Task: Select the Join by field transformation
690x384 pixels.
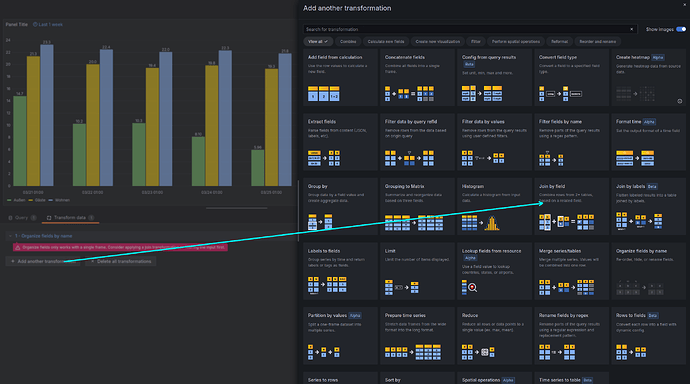Action: 571,207
